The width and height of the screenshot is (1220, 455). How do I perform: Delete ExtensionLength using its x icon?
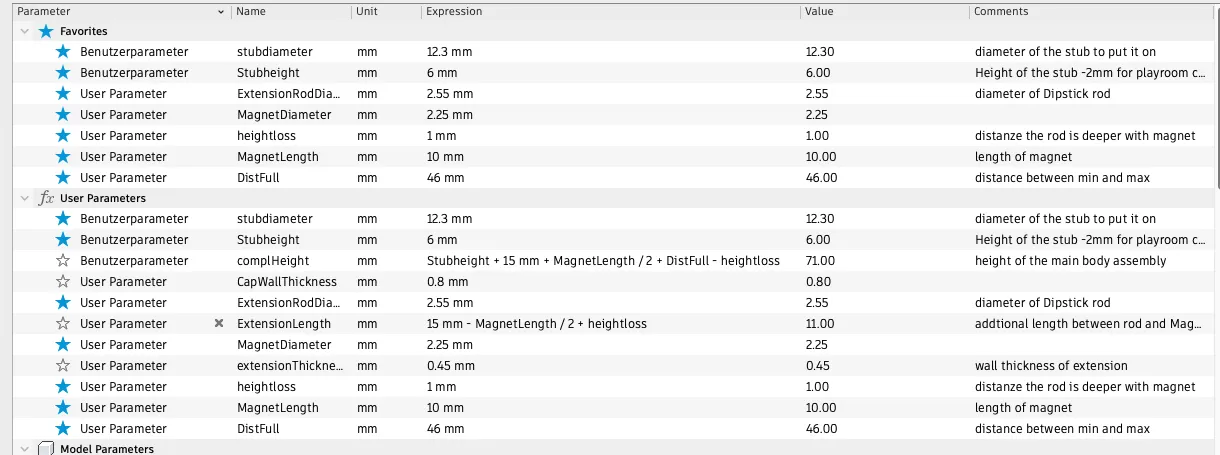pos(219,324)
